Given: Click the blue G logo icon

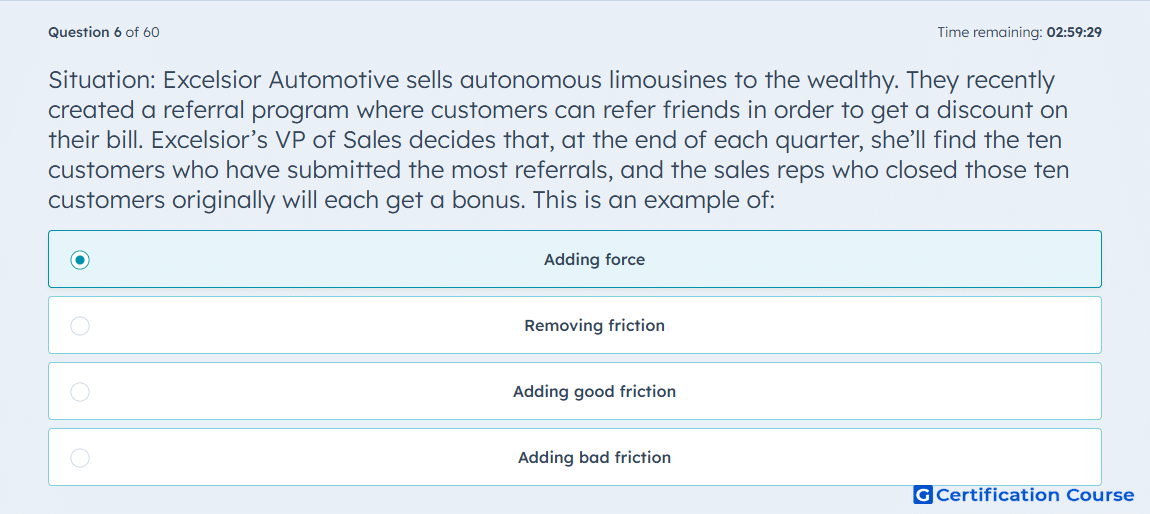Looking at the screenshot, I should tap(923, 495).
